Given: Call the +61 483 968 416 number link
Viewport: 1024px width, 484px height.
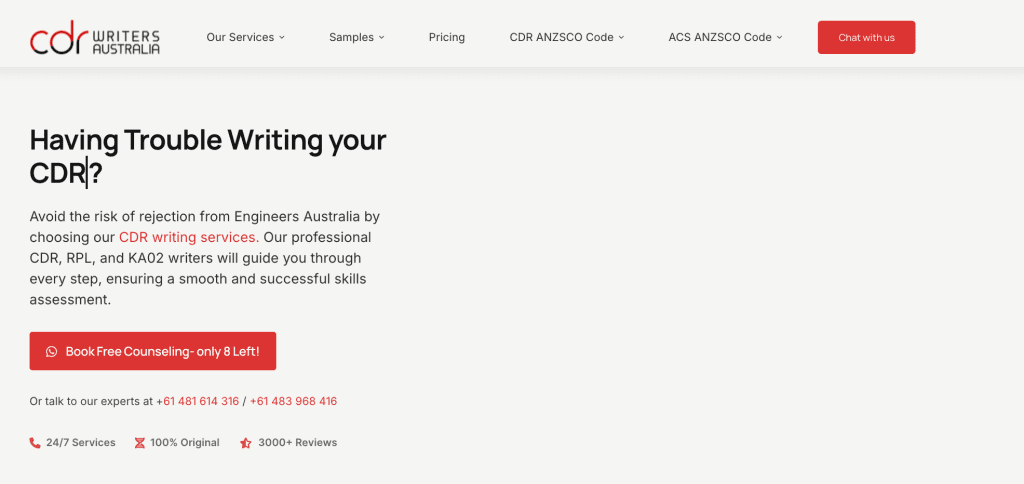Looking at the screenshot, I should pos(293,401).
